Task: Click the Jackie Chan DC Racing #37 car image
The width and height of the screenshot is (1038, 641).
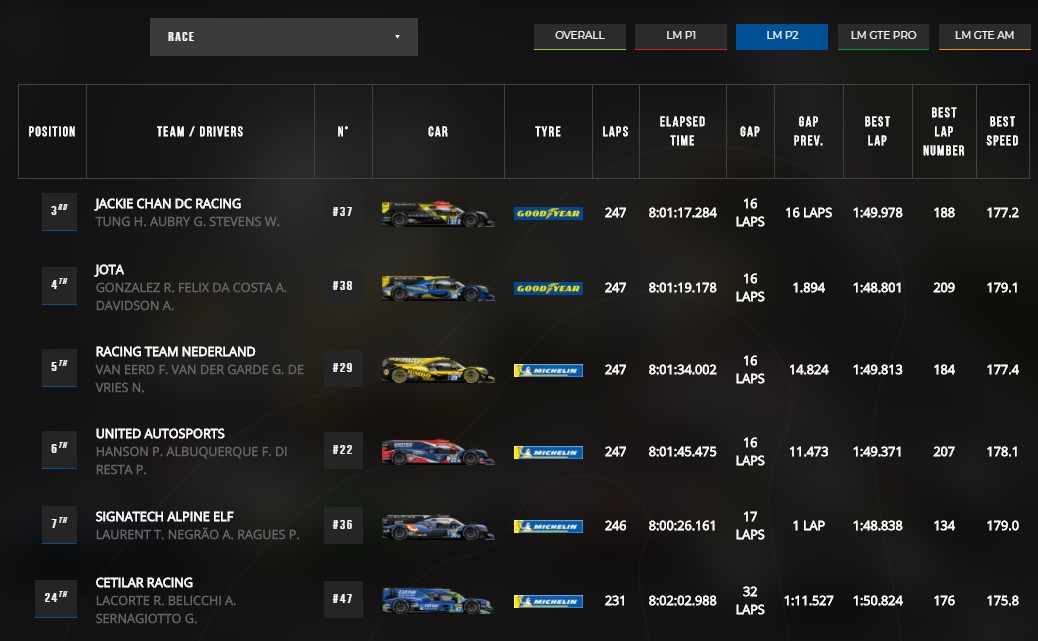Action: 438,214
